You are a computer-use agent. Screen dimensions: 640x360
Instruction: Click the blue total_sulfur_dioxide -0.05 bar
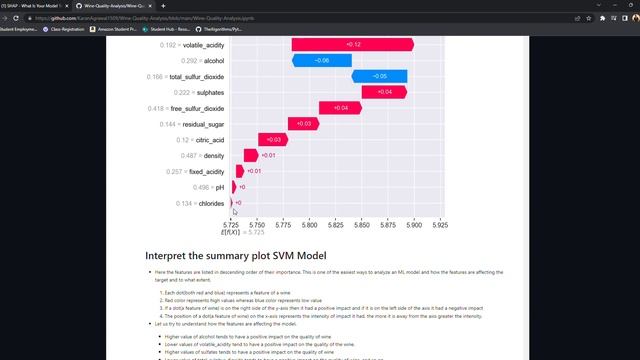click(379, 76)
